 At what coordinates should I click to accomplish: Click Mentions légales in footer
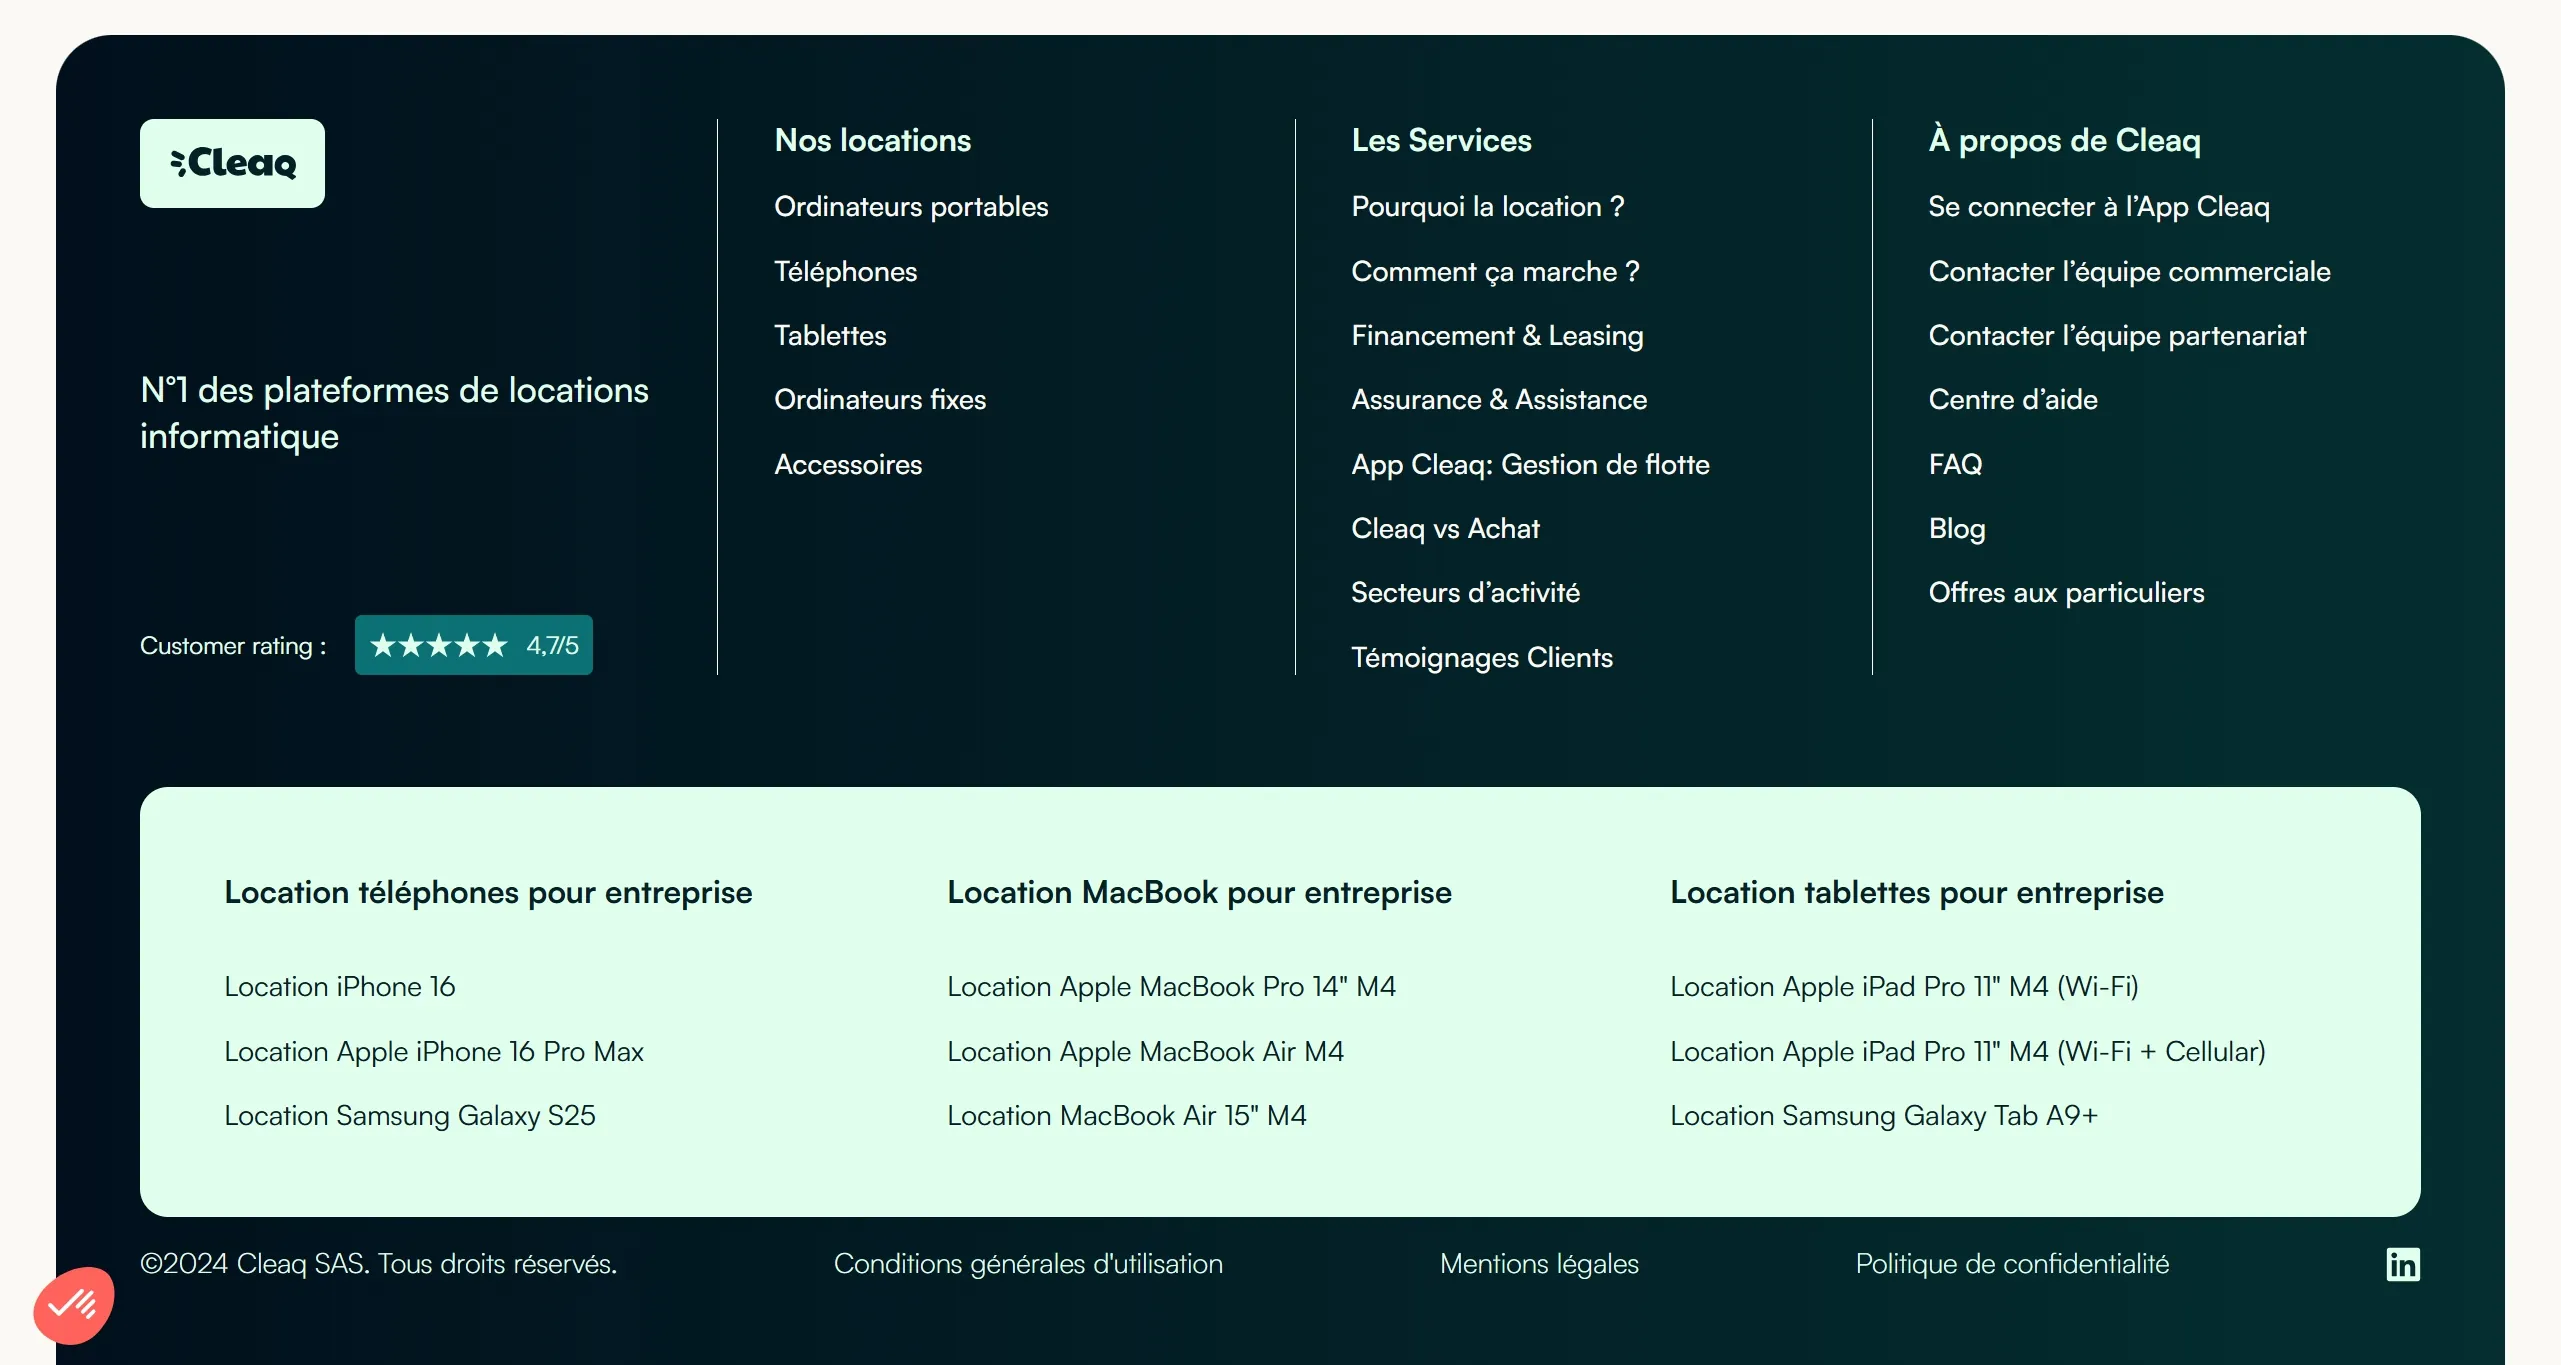pyautogui.click(x=1538, y=1263)
